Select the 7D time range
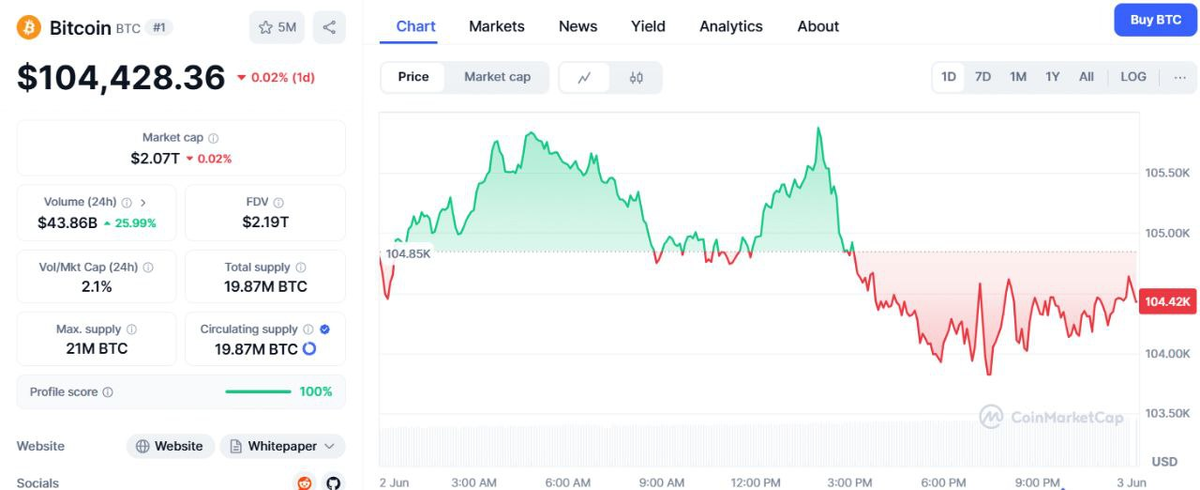Viewport: 1200px width, 490px height. pos(983,77)
